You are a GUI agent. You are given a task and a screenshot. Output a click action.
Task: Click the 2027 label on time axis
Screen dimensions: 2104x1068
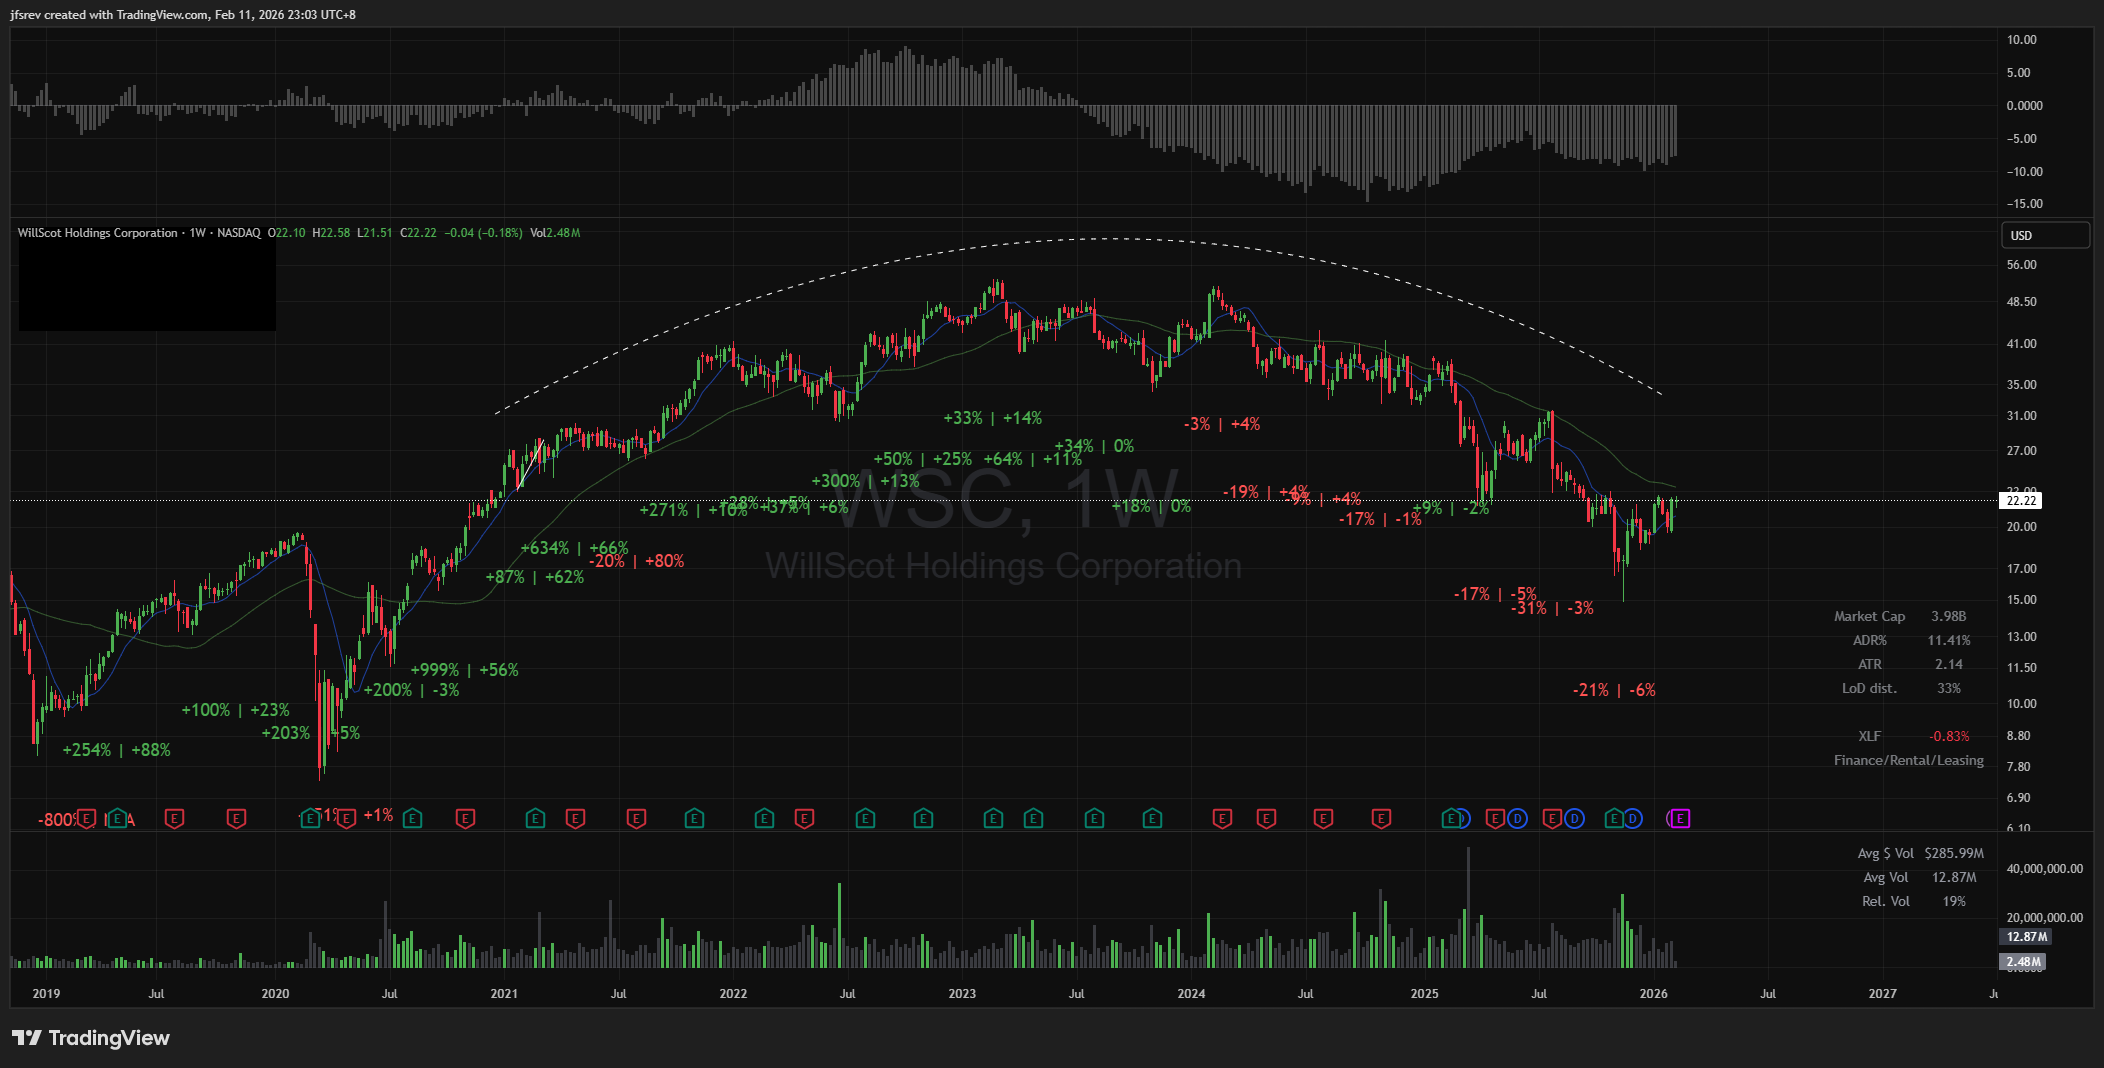[x=1882, y=994]
